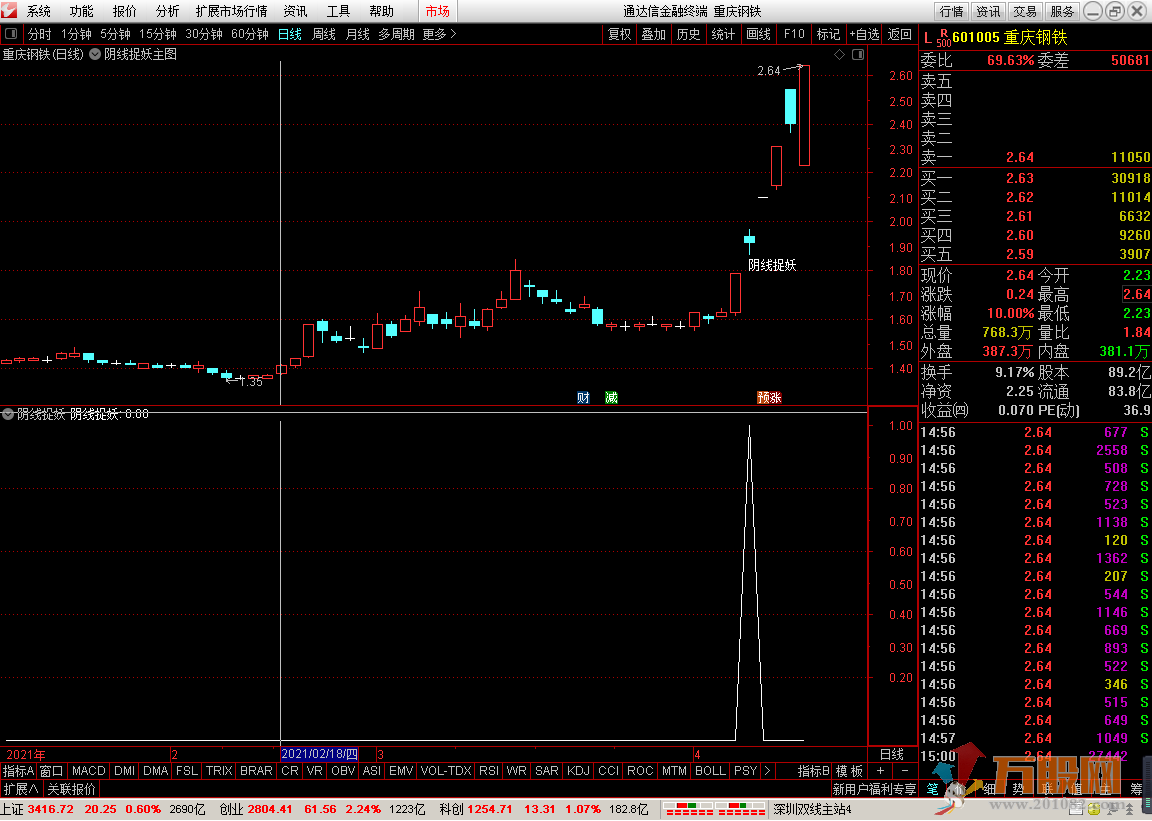Add stock via +自选
The image size is (1152, 821).
coord(865,34)
